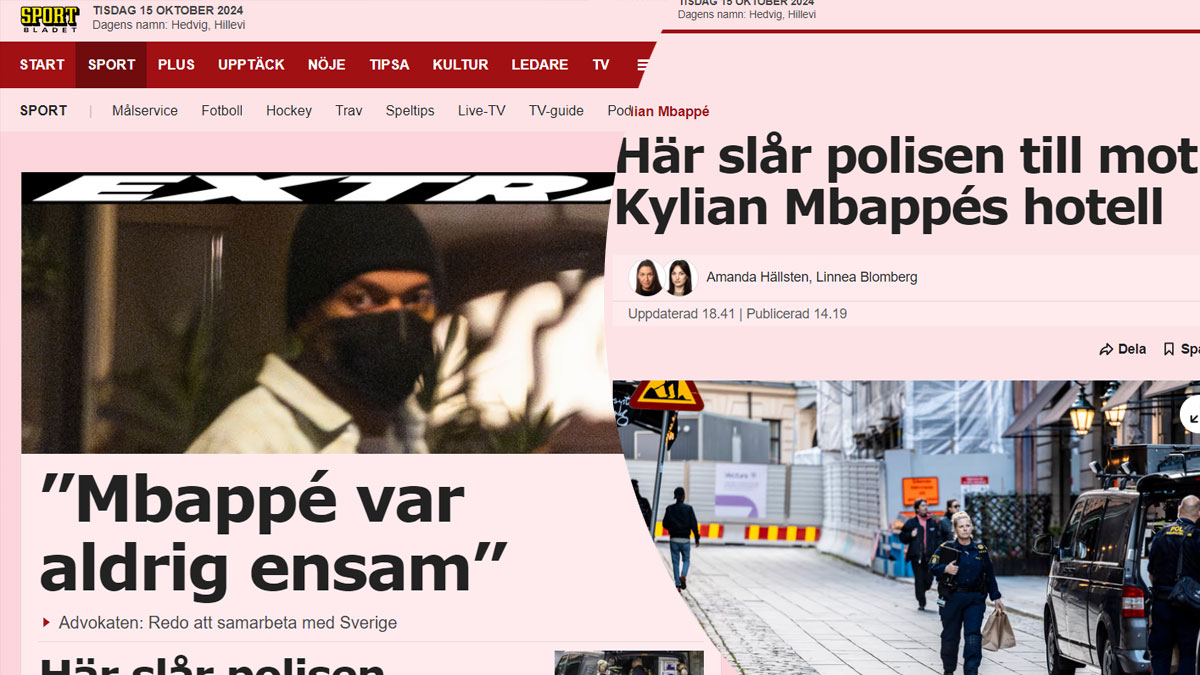Click Linnea Blomberg's author avatar

click(680, 277)
